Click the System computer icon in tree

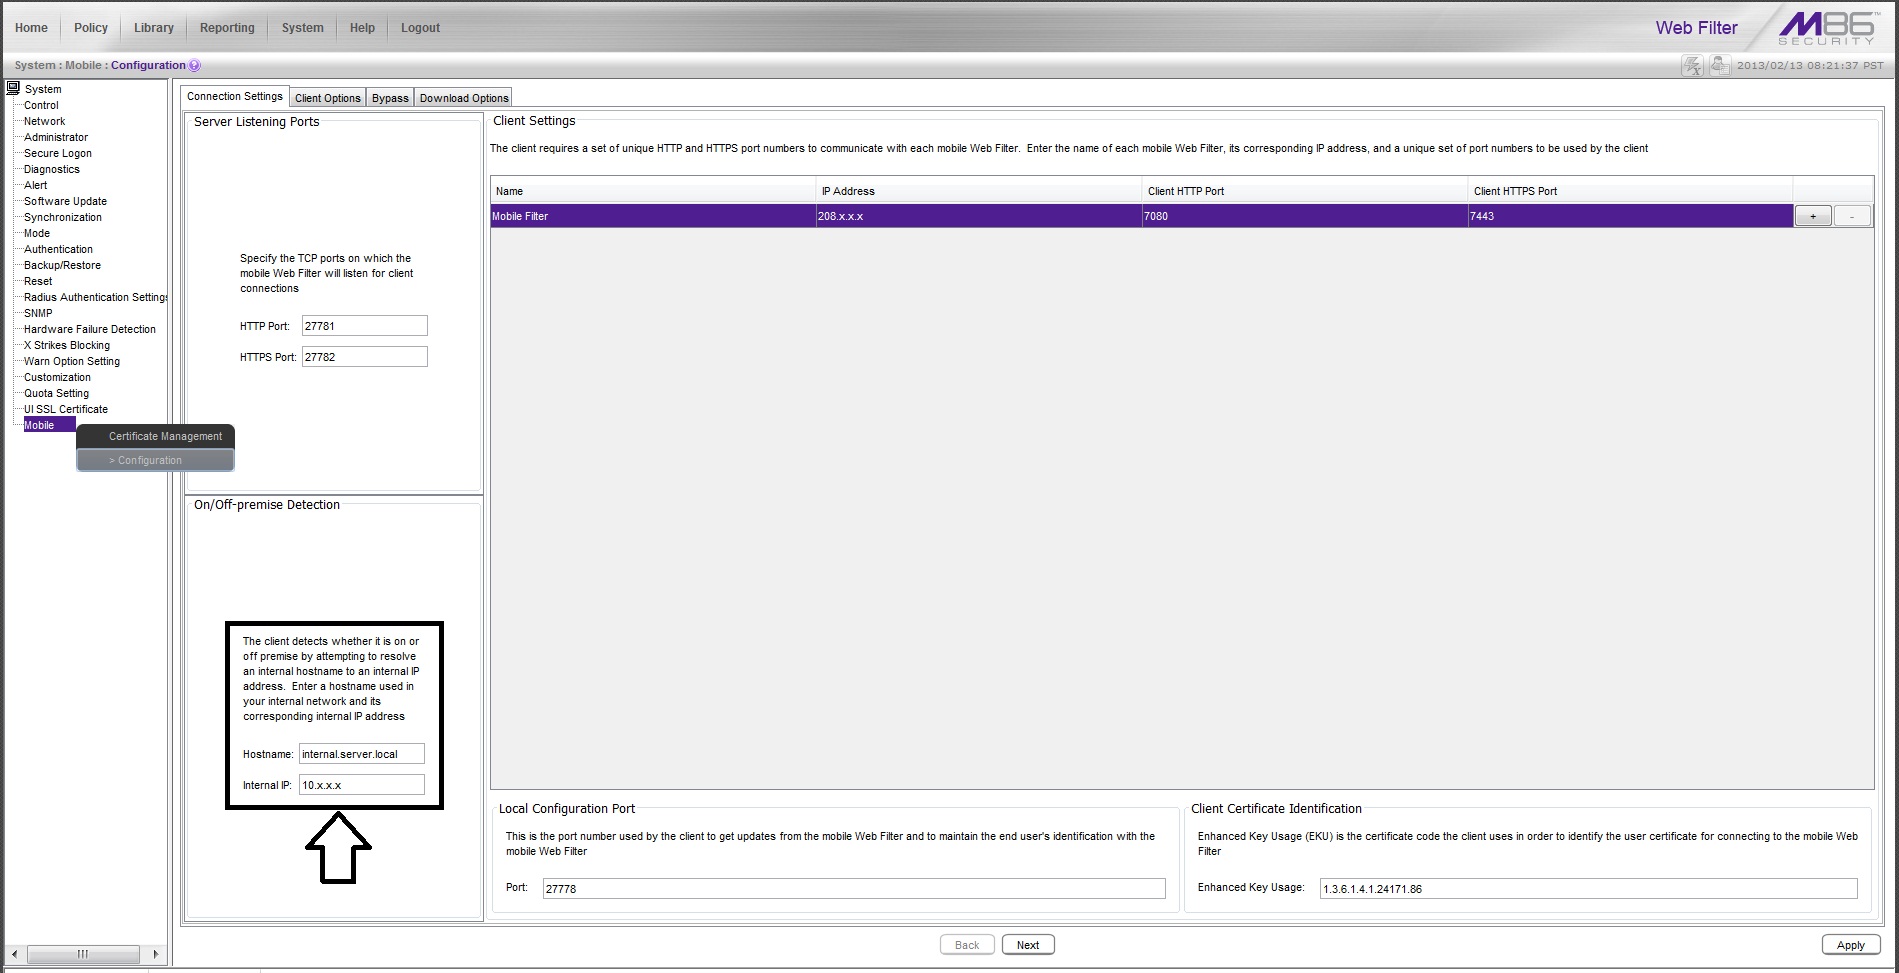point(13,88)
